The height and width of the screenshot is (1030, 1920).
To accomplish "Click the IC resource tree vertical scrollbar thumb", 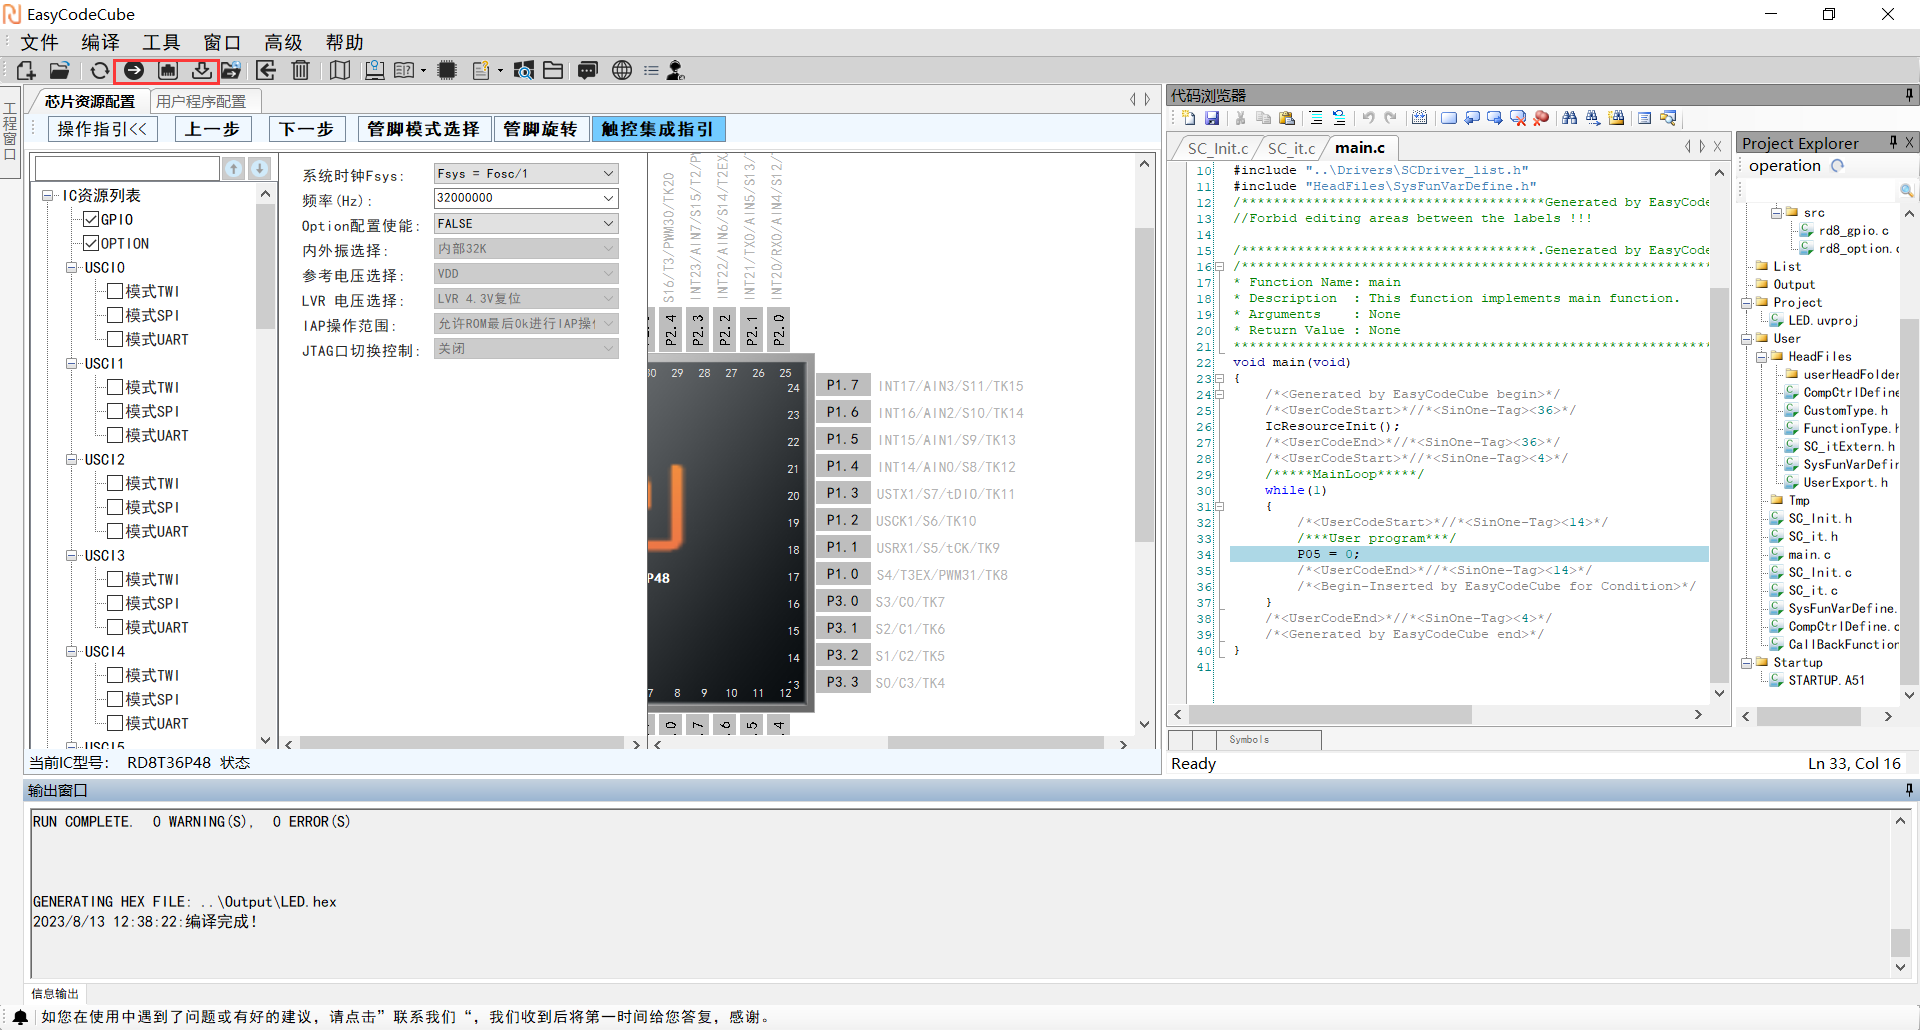I will tap(265, 267).
